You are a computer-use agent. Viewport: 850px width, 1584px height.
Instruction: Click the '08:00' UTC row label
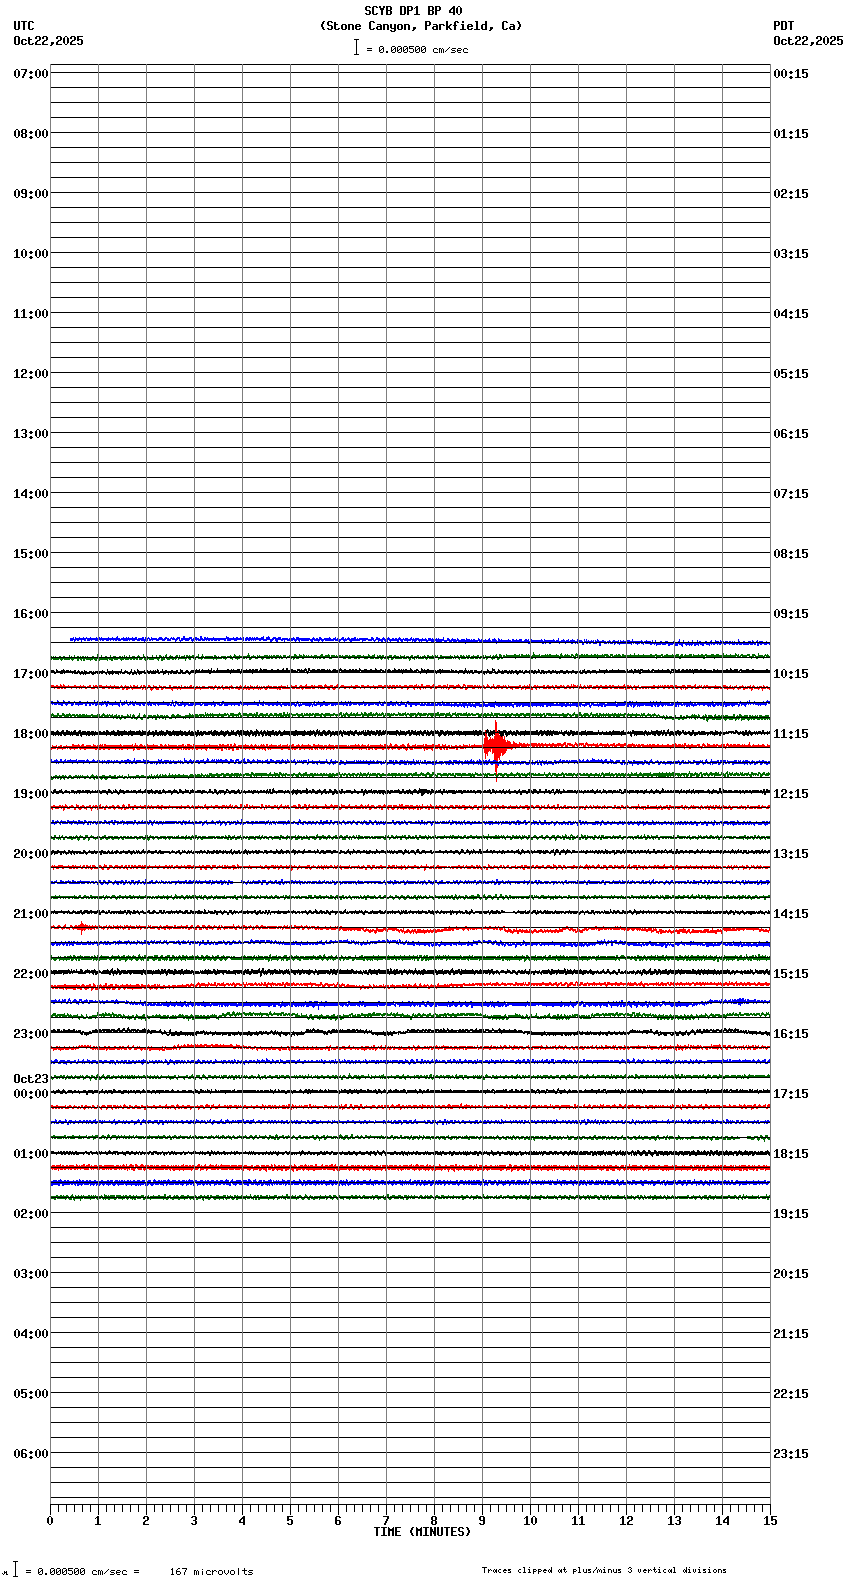31,134
